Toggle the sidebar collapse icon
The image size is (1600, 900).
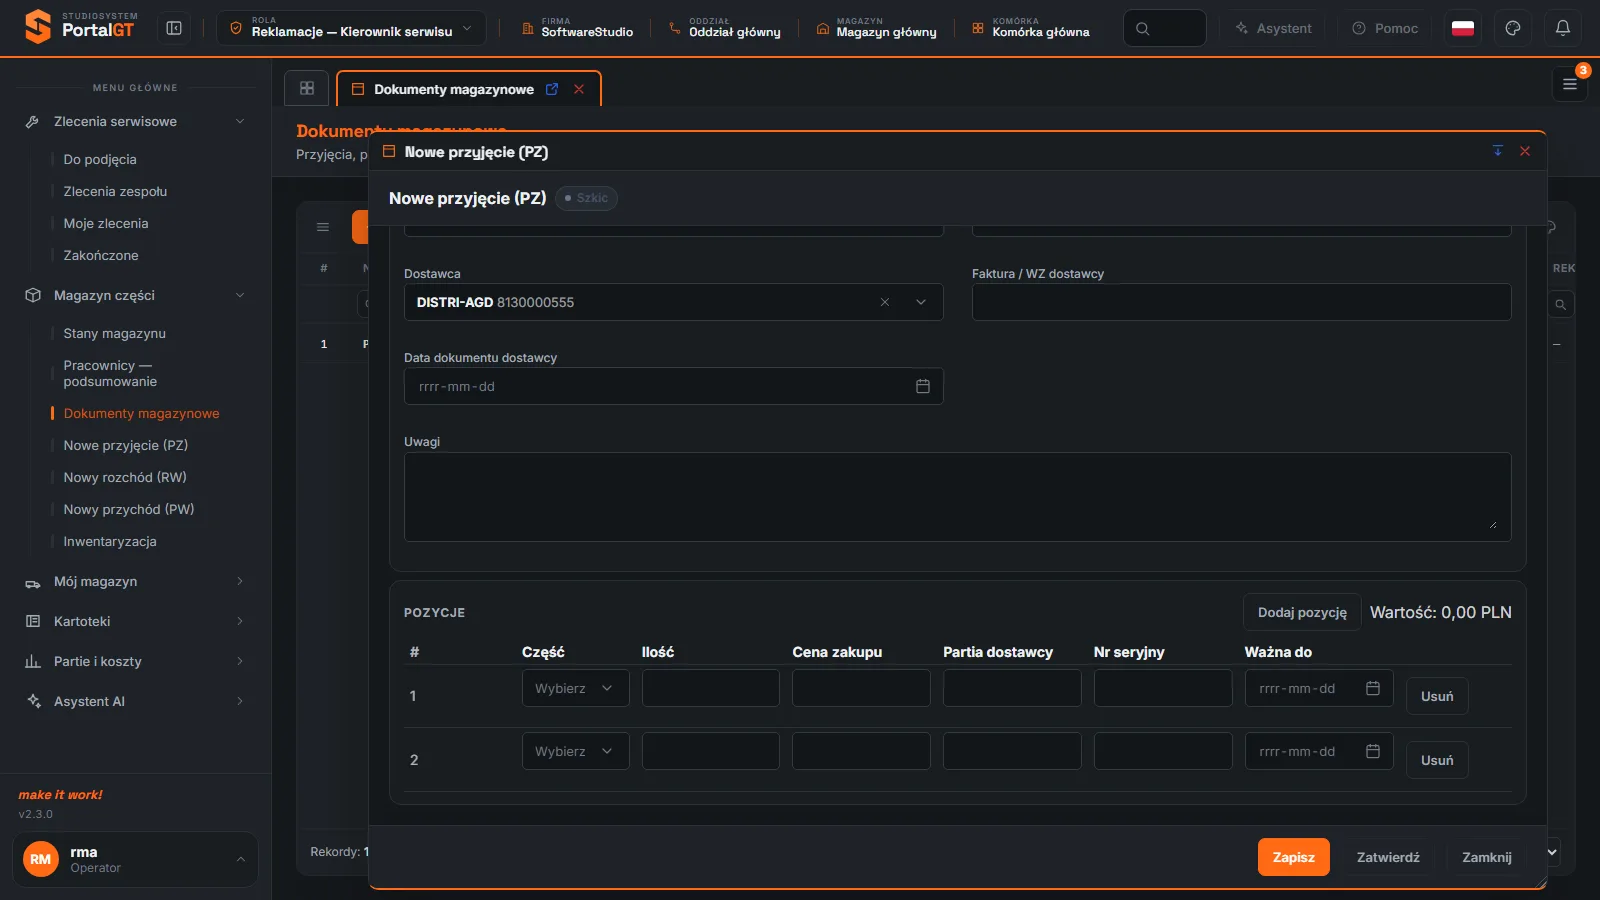point(174,28)
